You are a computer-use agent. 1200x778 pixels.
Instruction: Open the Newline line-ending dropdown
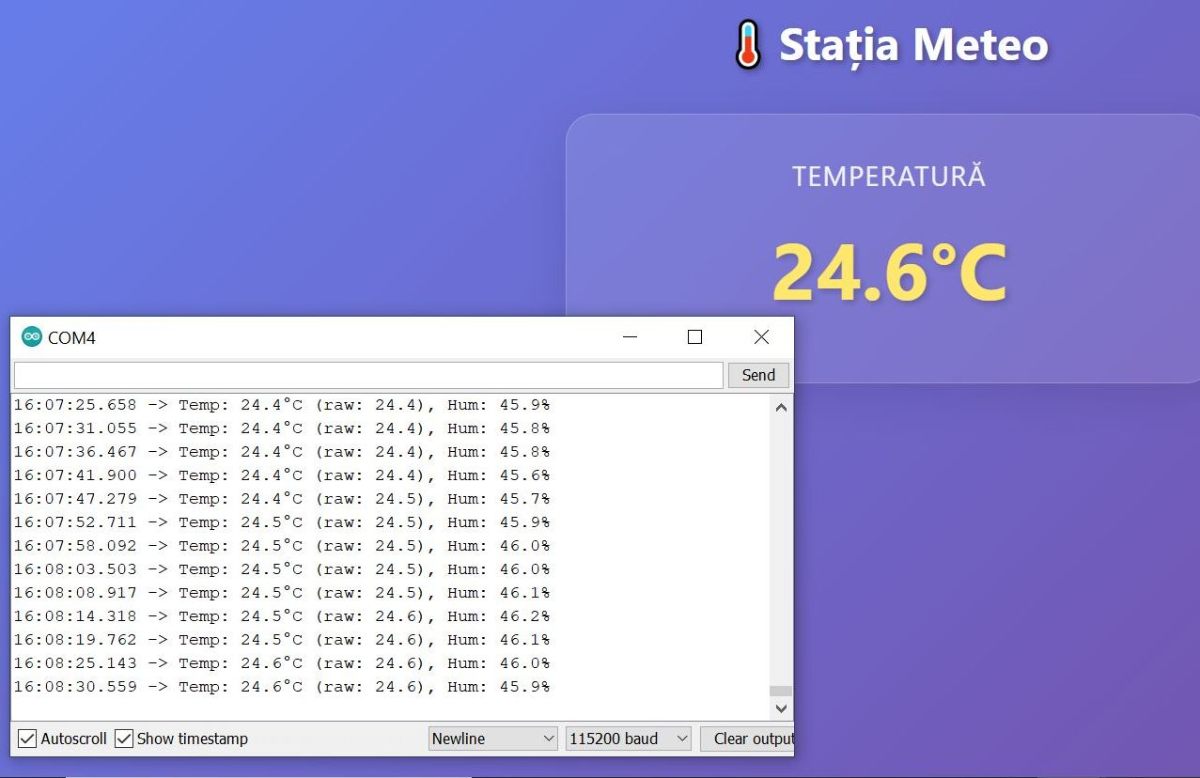pyautogui.click(x=493, y=739)
